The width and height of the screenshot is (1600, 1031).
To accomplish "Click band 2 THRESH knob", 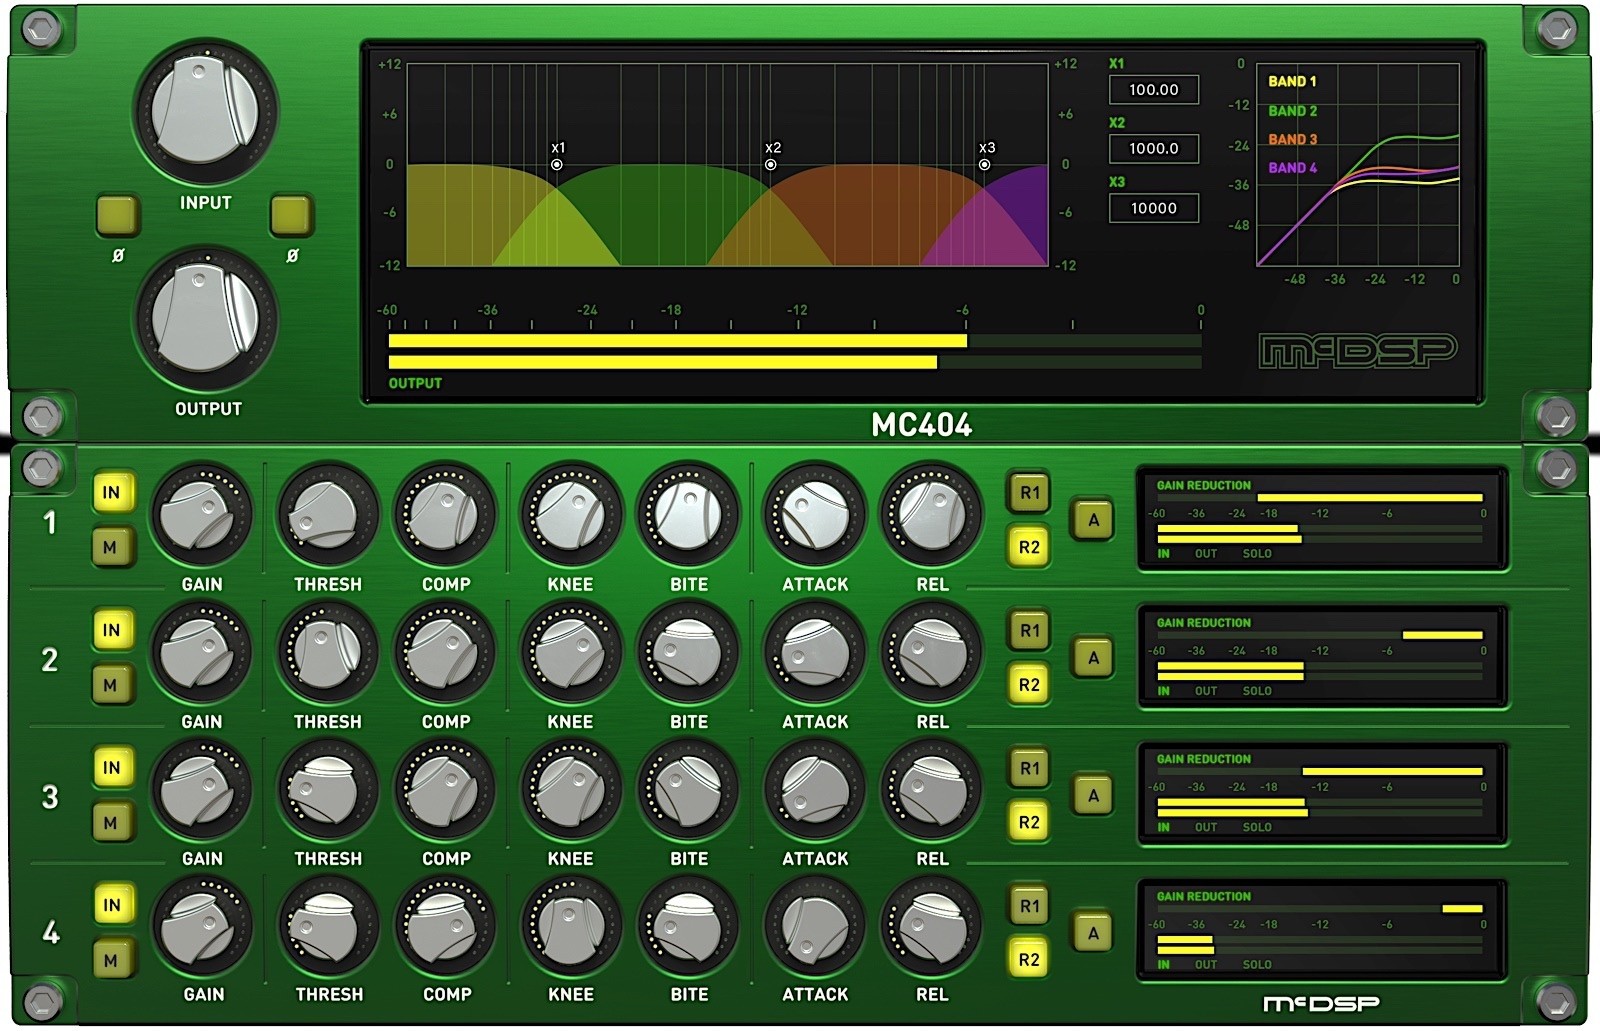I will pos(327,653).
